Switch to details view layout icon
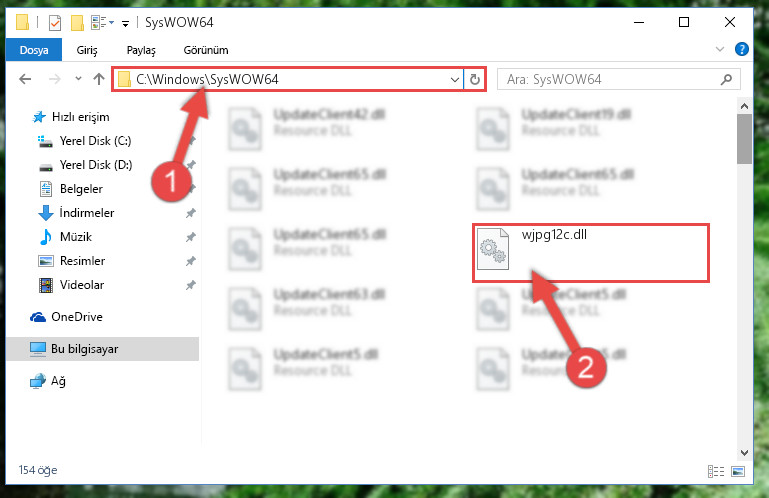The image size is (769, 498). (x=716, y=471)
